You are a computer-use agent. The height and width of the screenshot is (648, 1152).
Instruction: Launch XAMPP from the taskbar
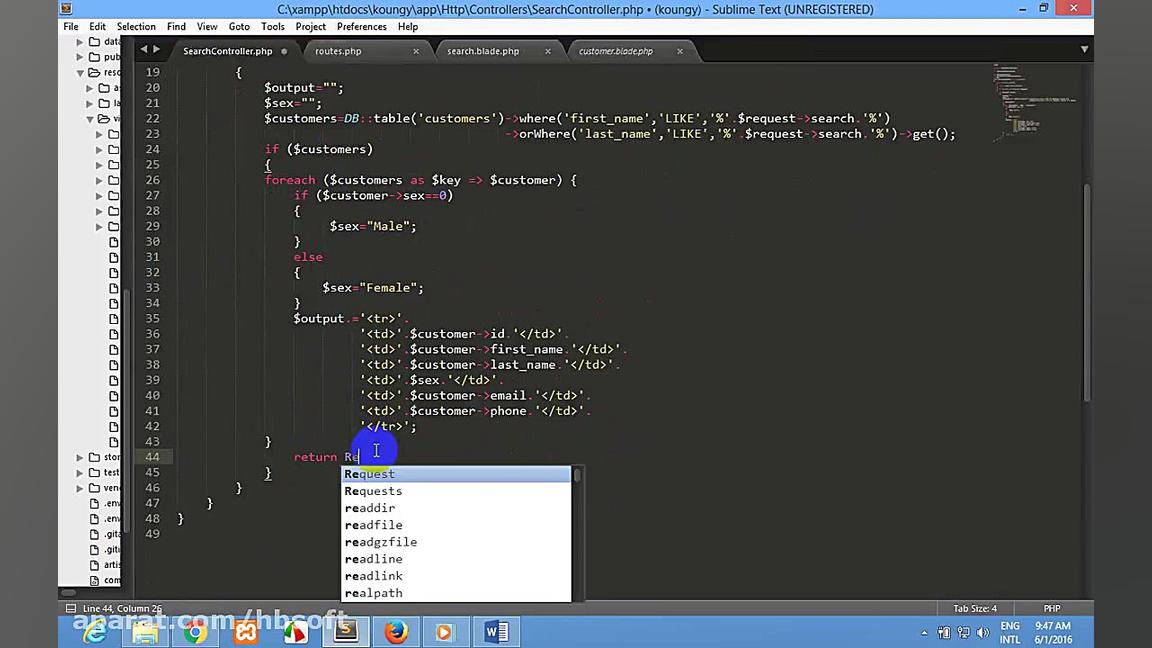coord(245,631)
